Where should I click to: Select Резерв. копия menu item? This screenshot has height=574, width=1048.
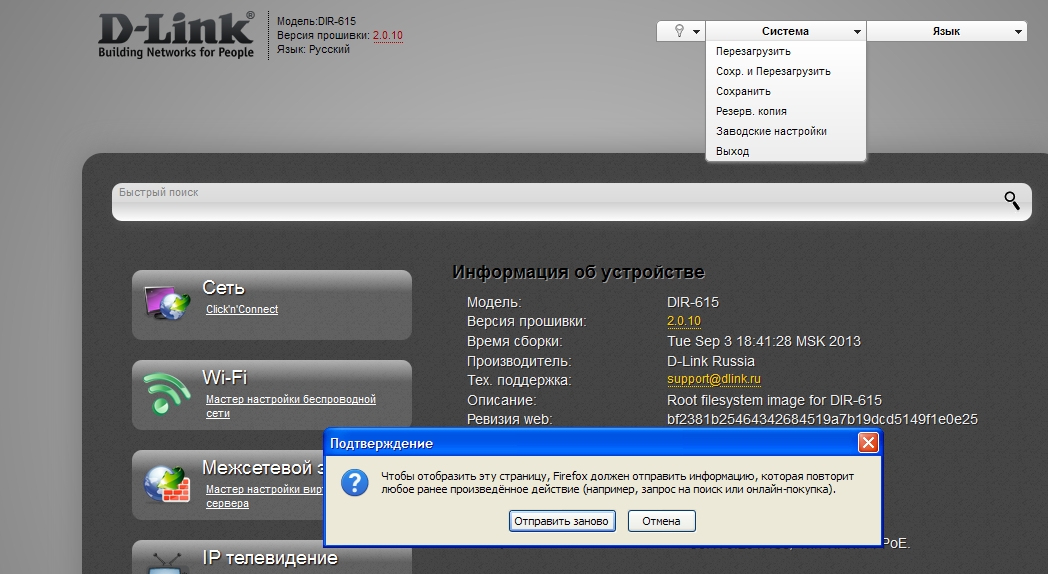pyautogui.click(x=751, y=111)
